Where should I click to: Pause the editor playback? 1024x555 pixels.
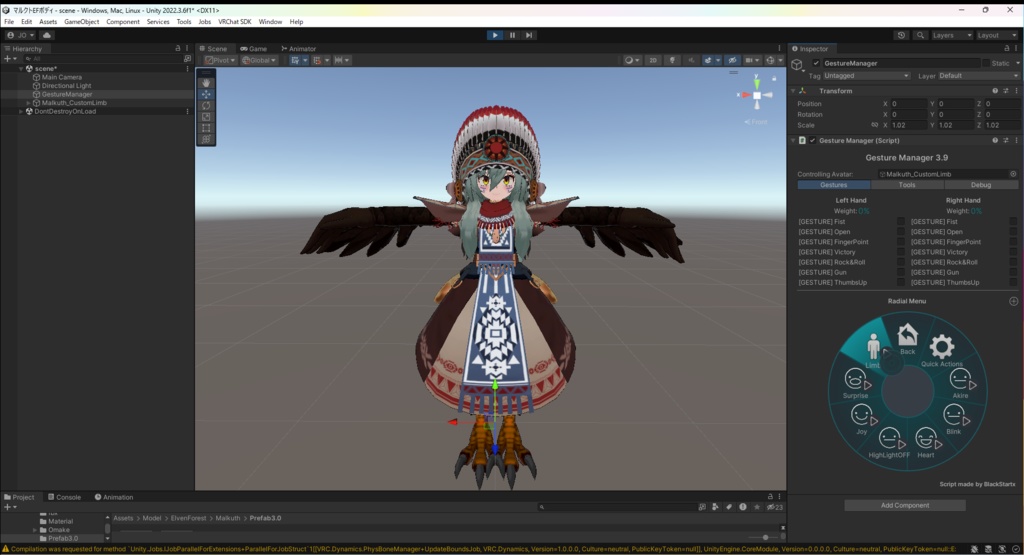[512, 35]
